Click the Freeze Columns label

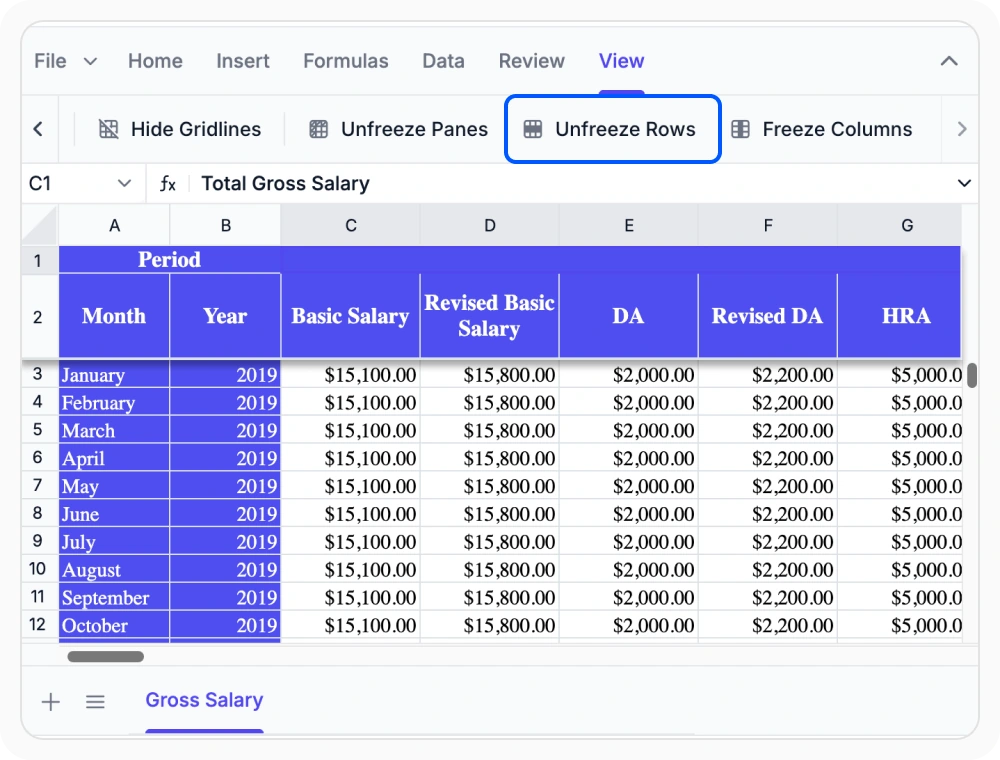click(x=837, y=129)
